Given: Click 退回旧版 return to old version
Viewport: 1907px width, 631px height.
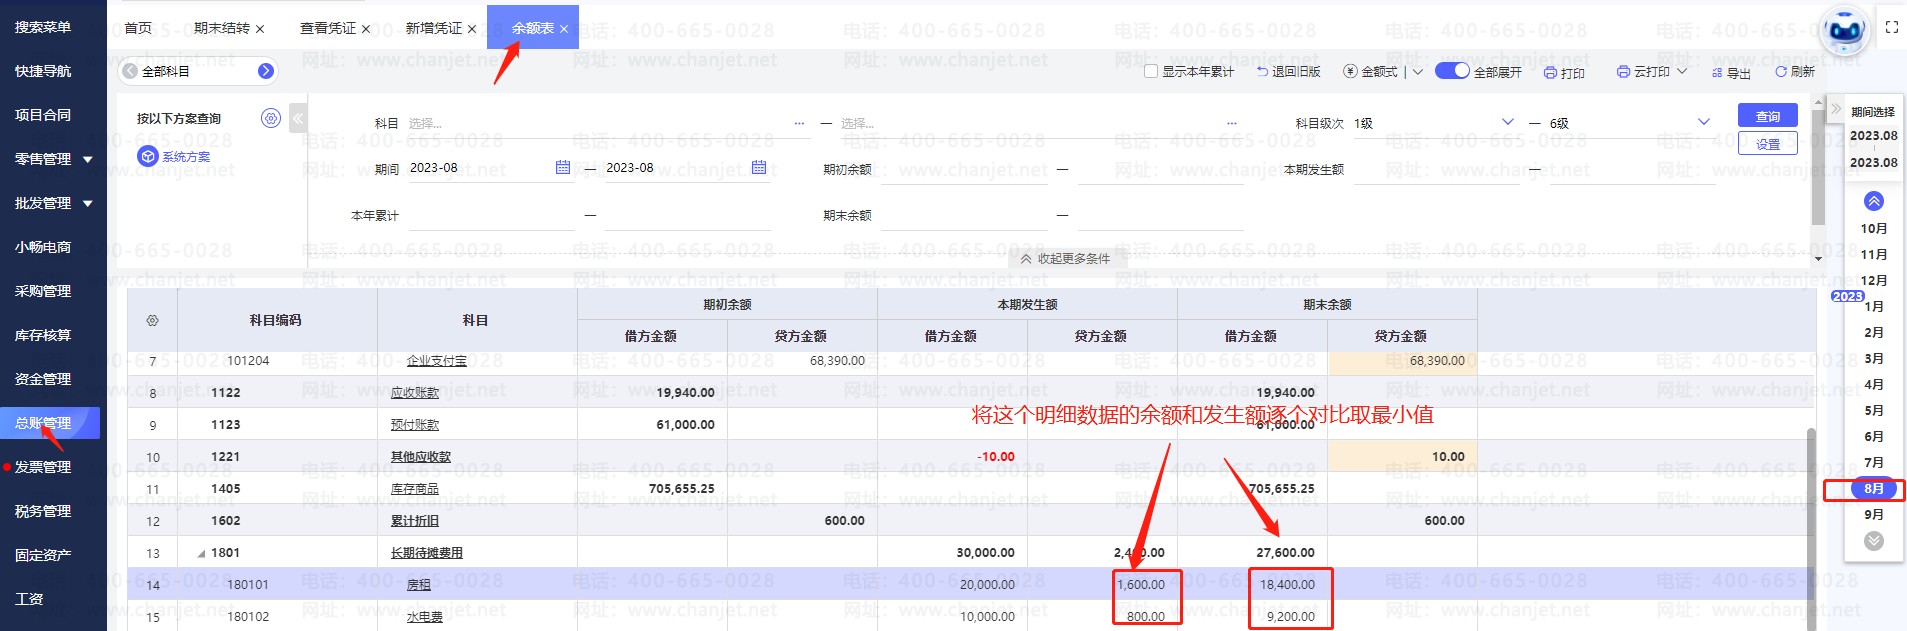Looking at the screenshot, I should click(x=1289, y=72).
